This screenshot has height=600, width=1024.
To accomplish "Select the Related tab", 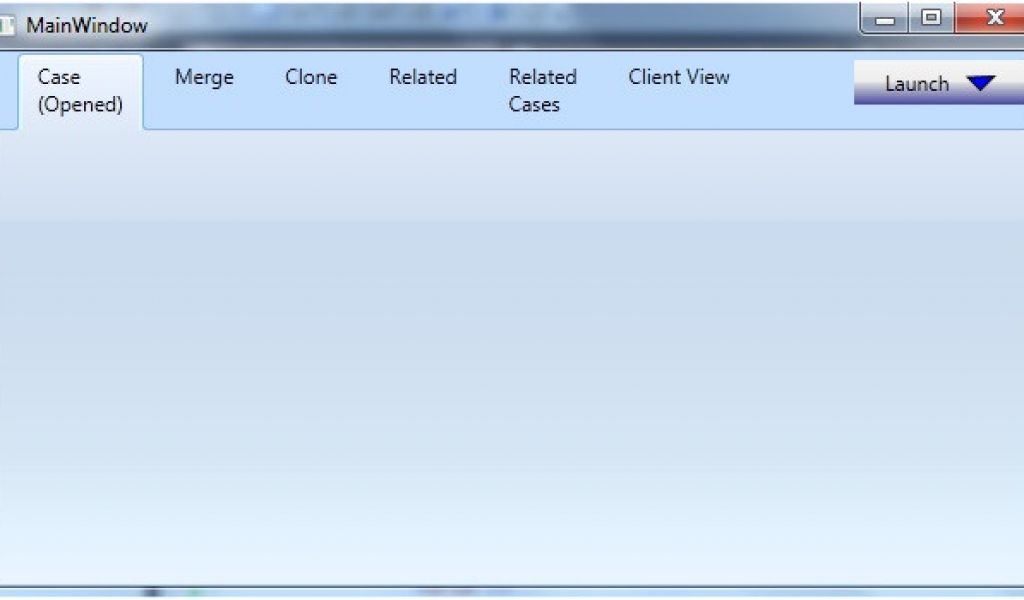I will (x=422, y=77).
